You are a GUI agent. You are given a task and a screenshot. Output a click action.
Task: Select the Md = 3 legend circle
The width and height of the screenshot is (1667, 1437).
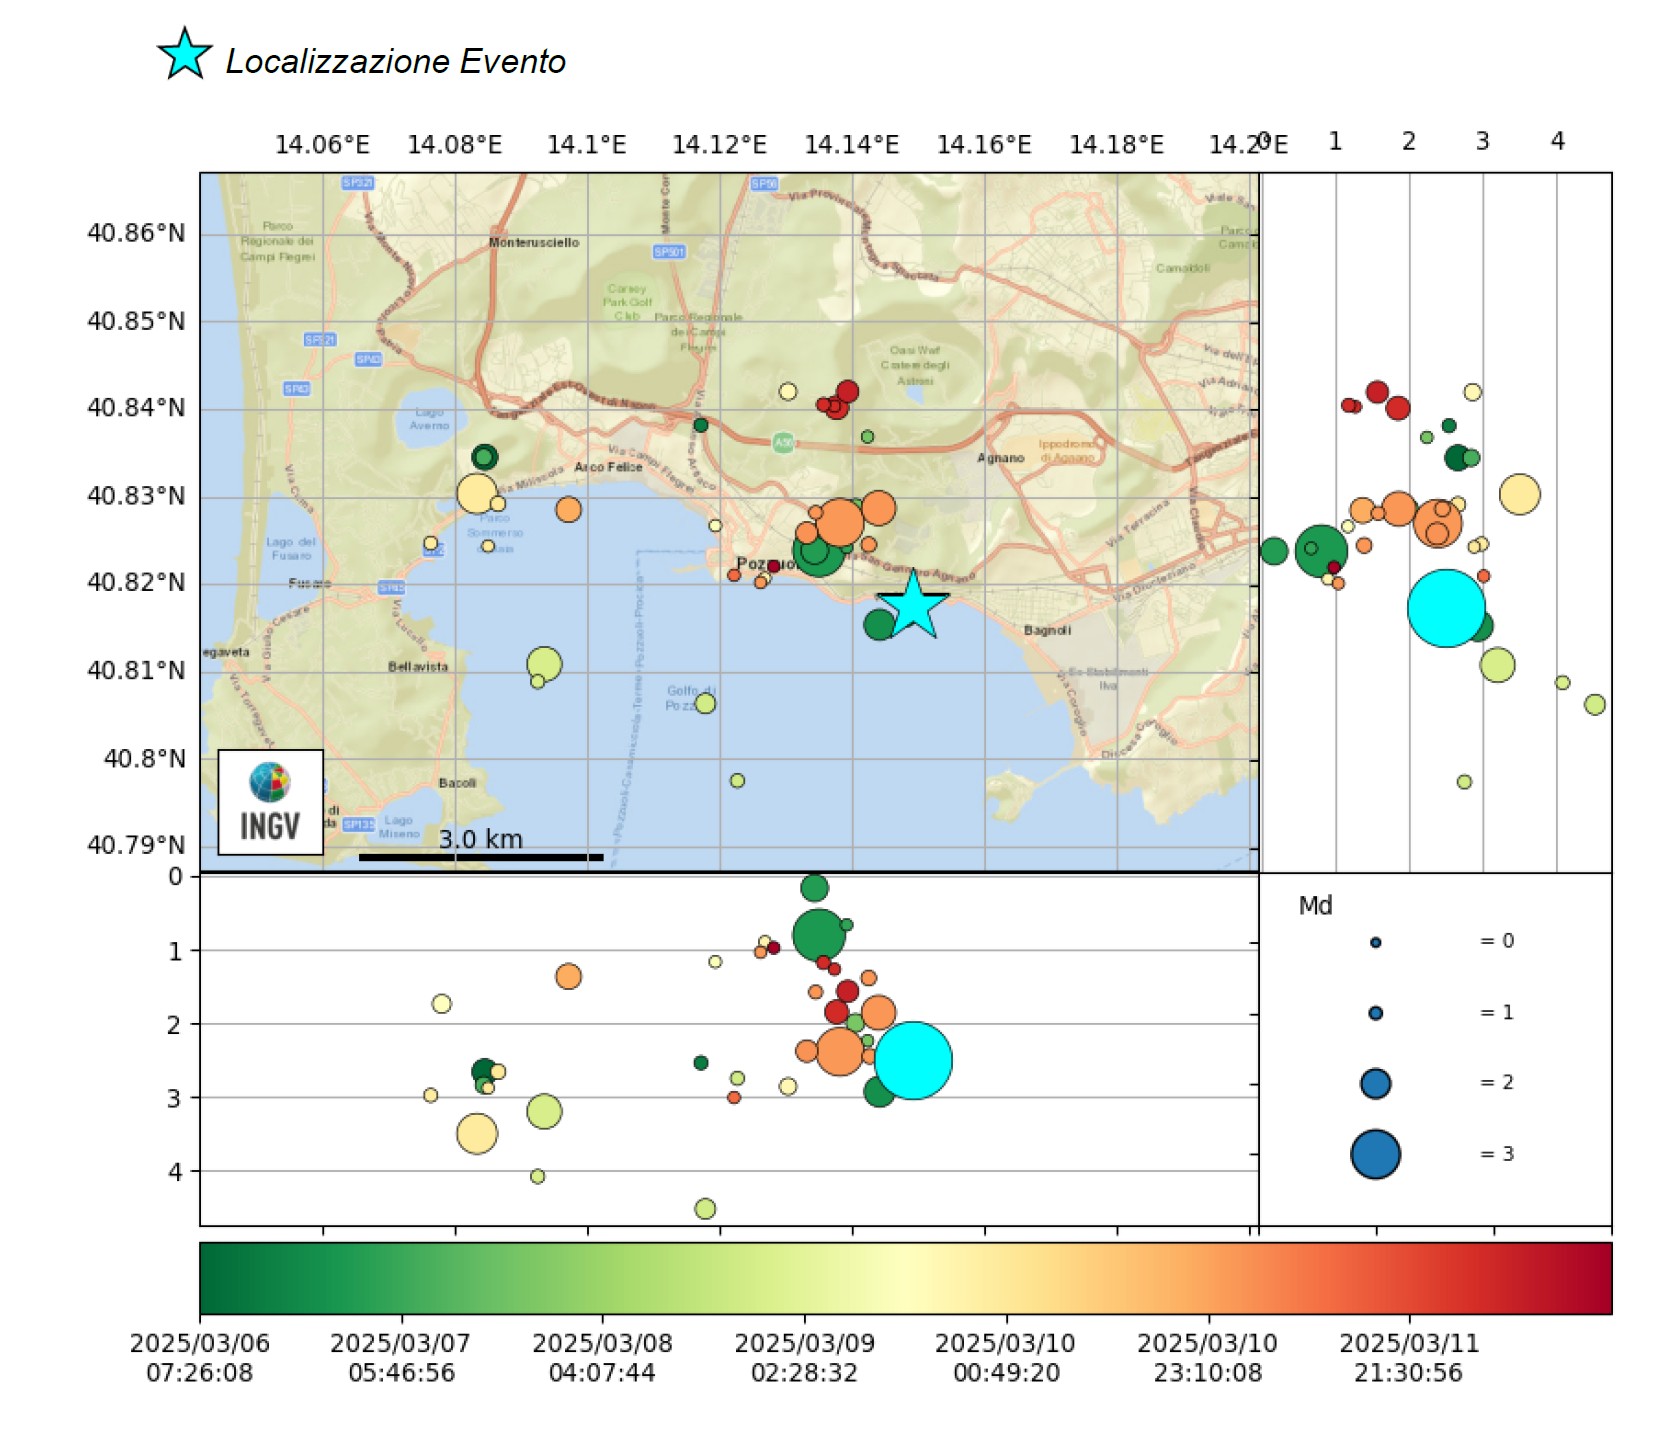(1375, 1154)
